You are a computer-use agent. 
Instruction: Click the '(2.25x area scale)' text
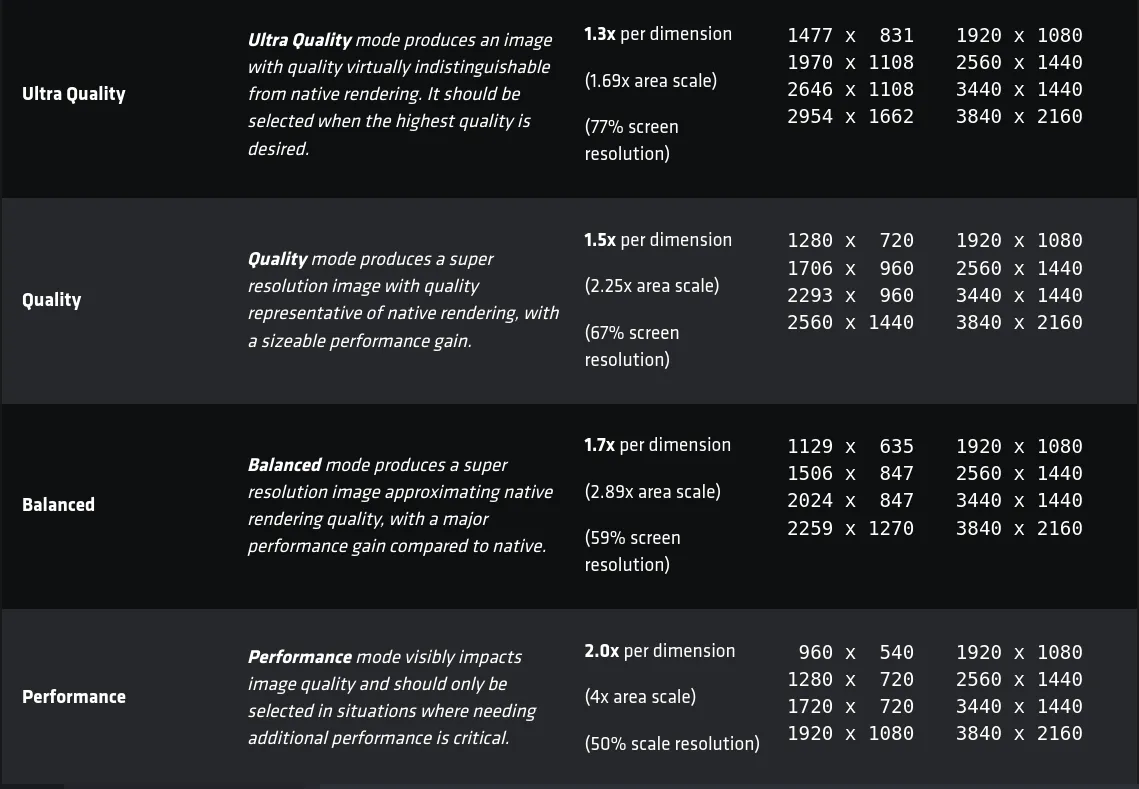(650, 286)
